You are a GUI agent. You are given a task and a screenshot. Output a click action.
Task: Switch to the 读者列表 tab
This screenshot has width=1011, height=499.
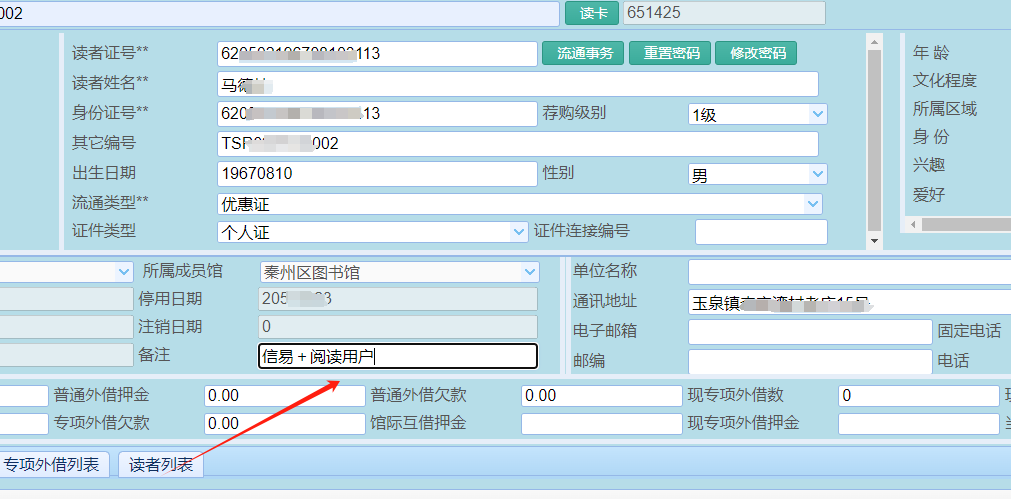coord(161,465)
